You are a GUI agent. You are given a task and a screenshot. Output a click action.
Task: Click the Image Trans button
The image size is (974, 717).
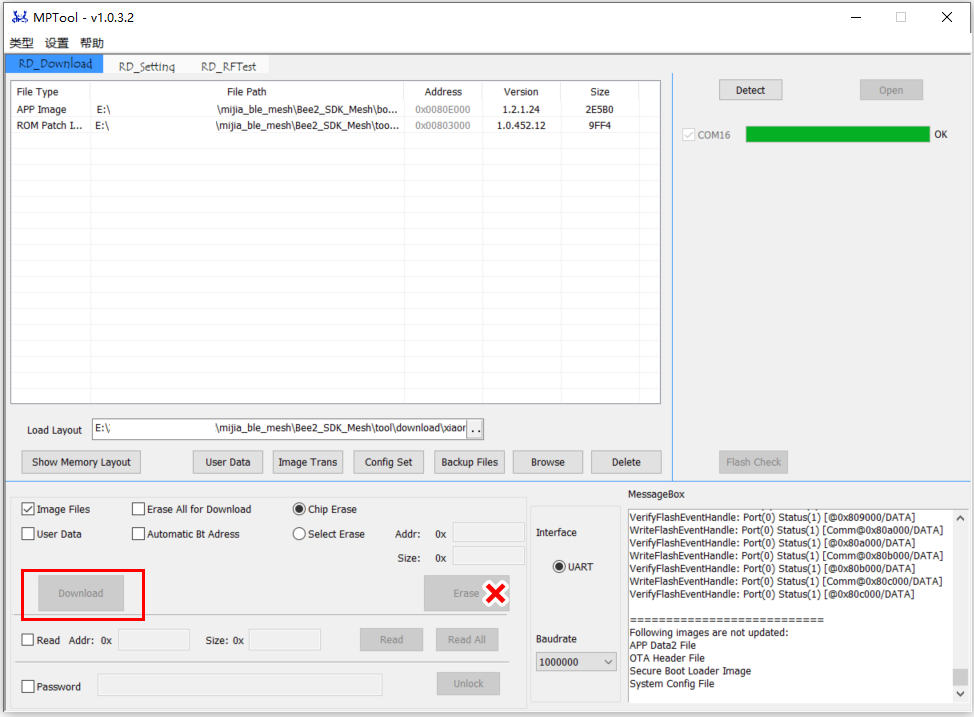(x=307, y=462)
